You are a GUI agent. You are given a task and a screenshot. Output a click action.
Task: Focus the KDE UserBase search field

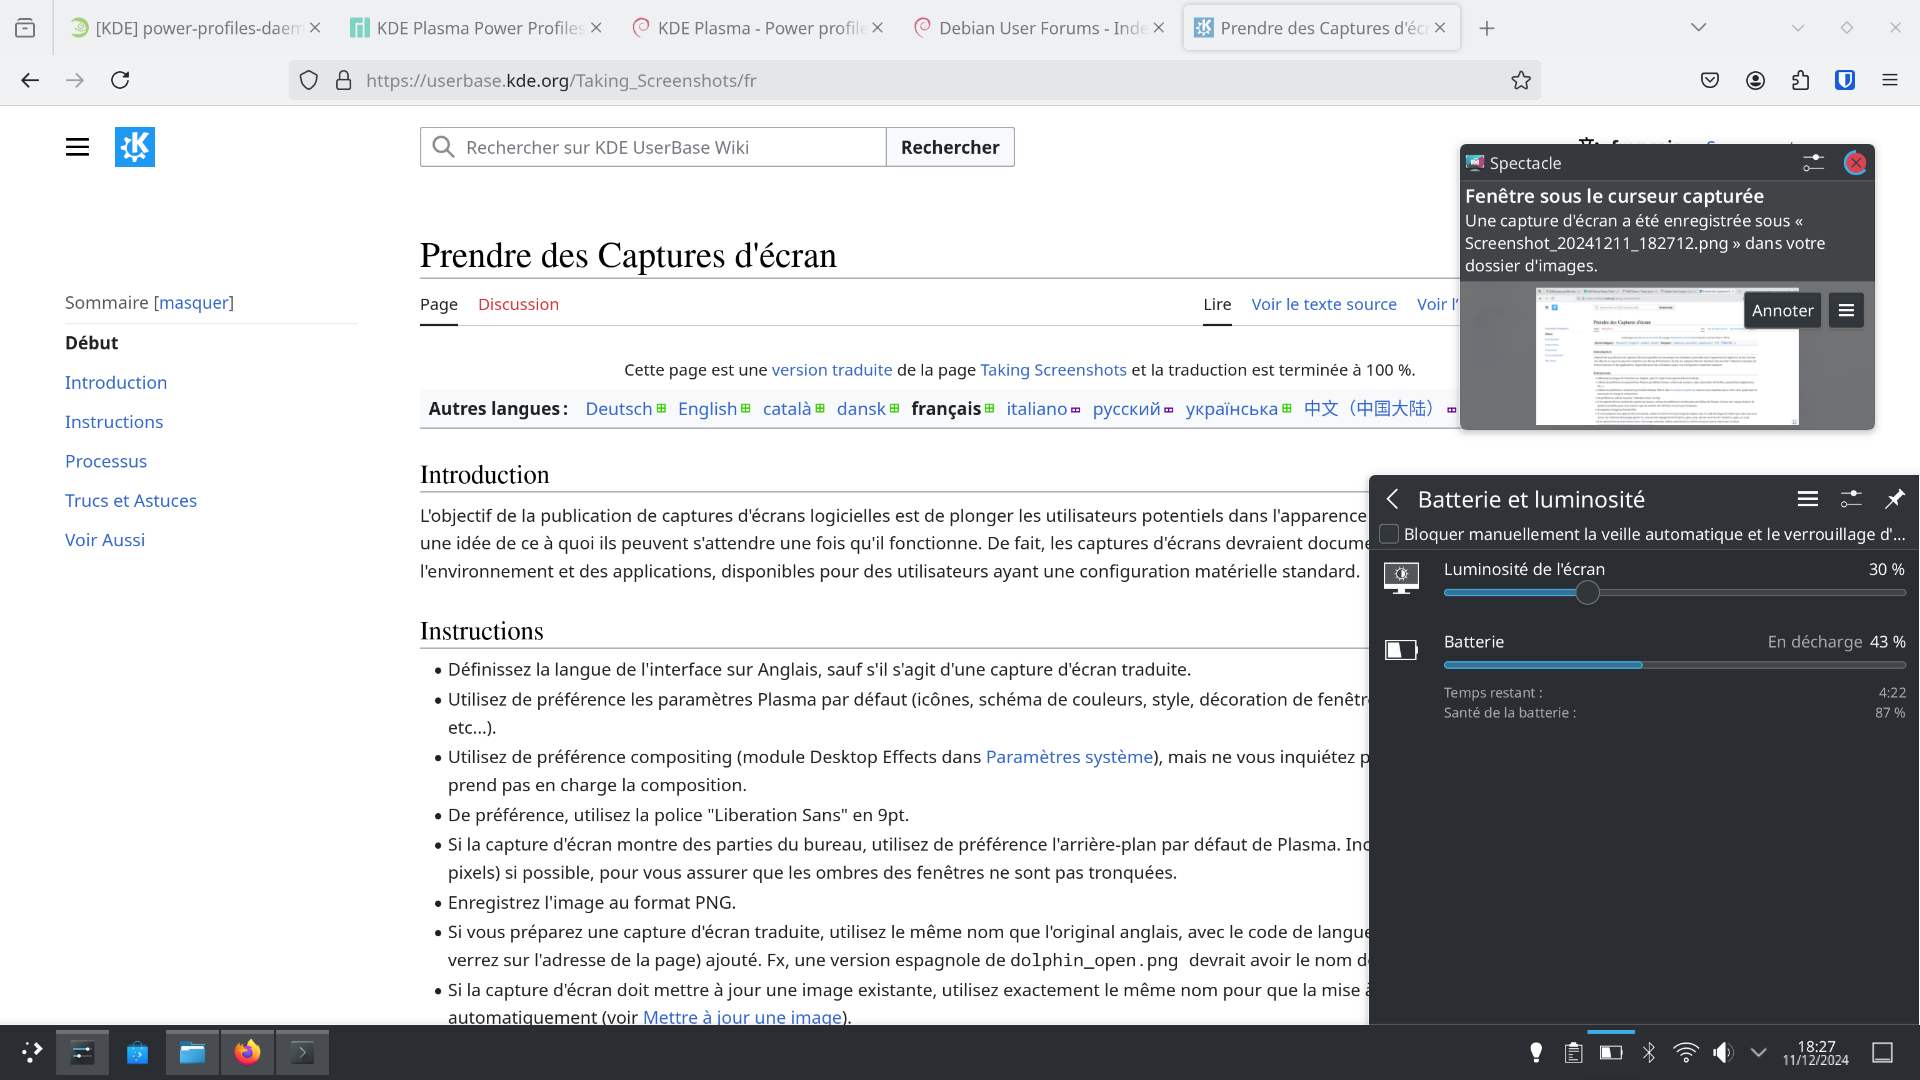tap(653, 147)
